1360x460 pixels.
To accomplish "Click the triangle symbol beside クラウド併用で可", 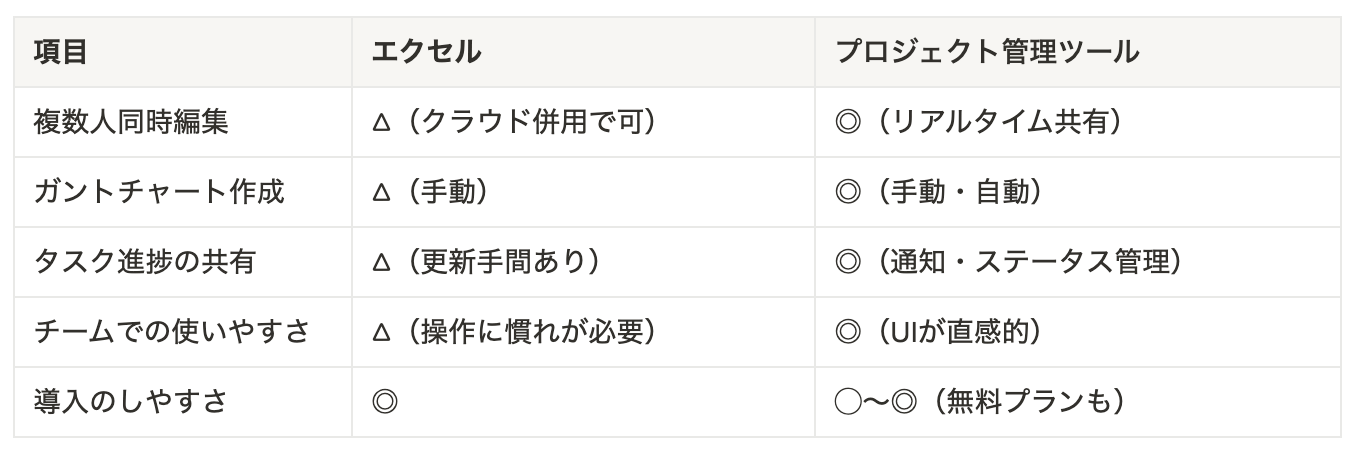I will 380,123.
